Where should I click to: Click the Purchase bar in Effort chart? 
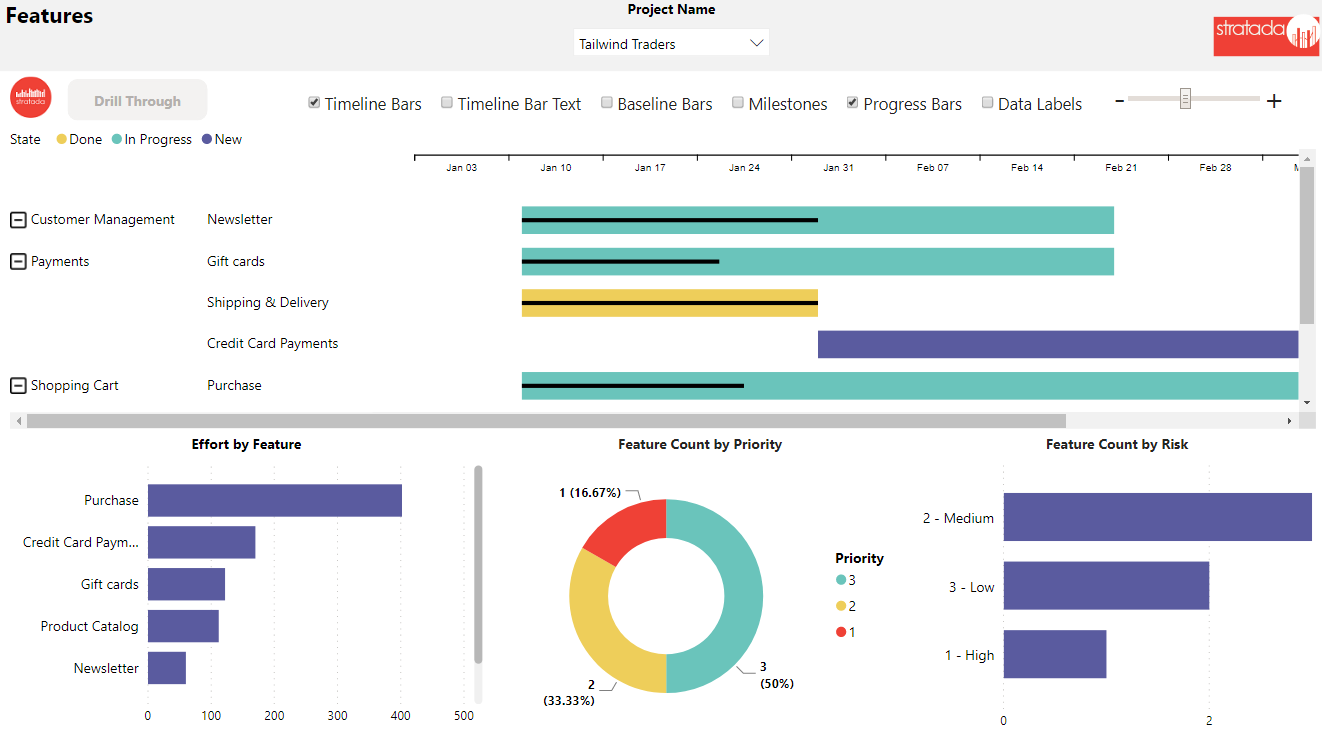tap(275, 500)
